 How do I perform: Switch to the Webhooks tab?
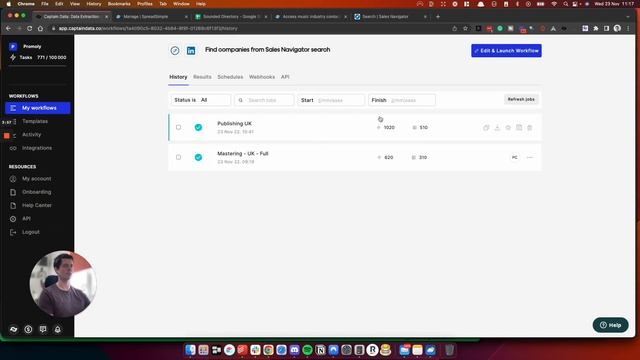(262, 77)
